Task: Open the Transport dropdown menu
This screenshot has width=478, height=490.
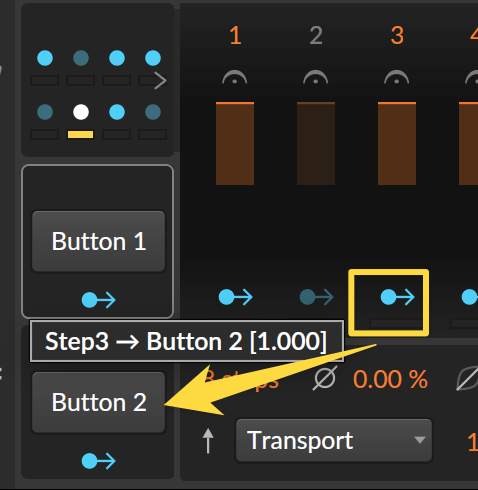Action: pos(334,440)
